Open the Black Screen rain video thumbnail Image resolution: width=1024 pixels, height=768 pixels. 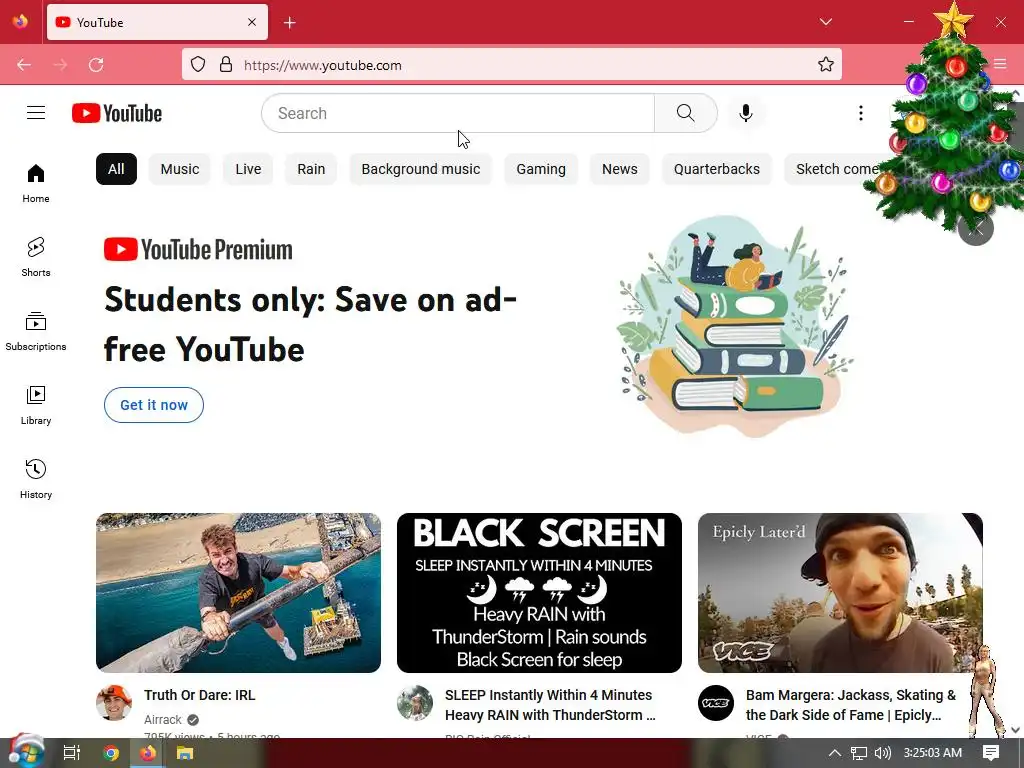coord(539,593)
